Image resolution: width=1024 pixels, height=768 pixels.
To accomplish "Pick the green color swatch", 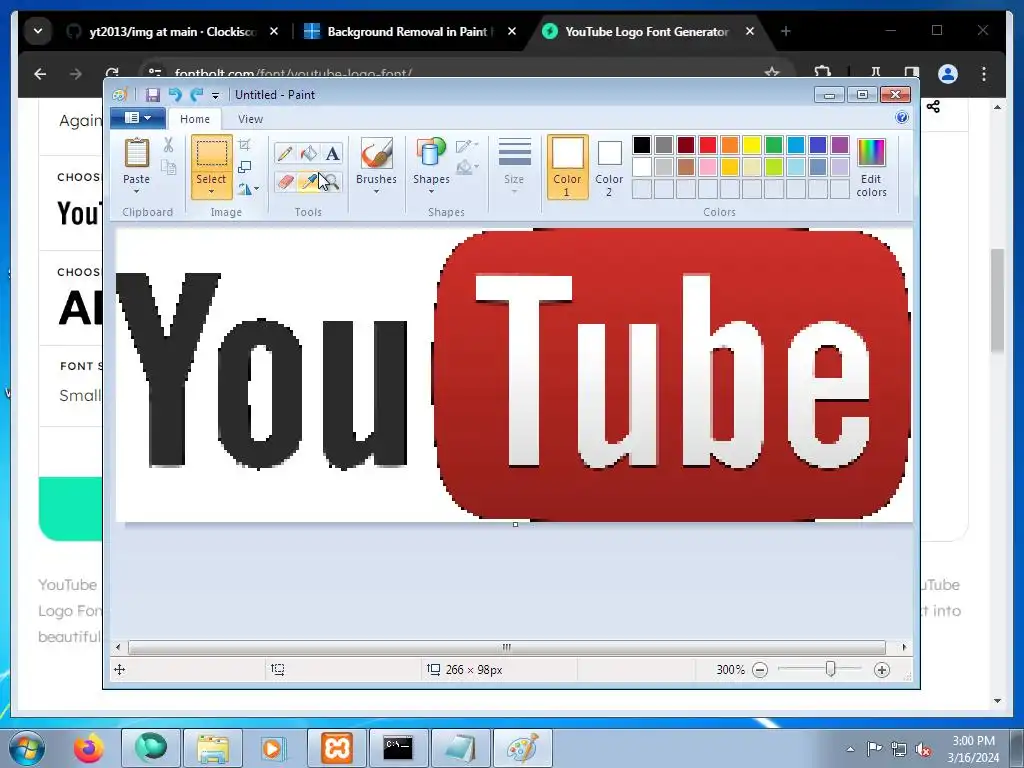I will [774, 145].
